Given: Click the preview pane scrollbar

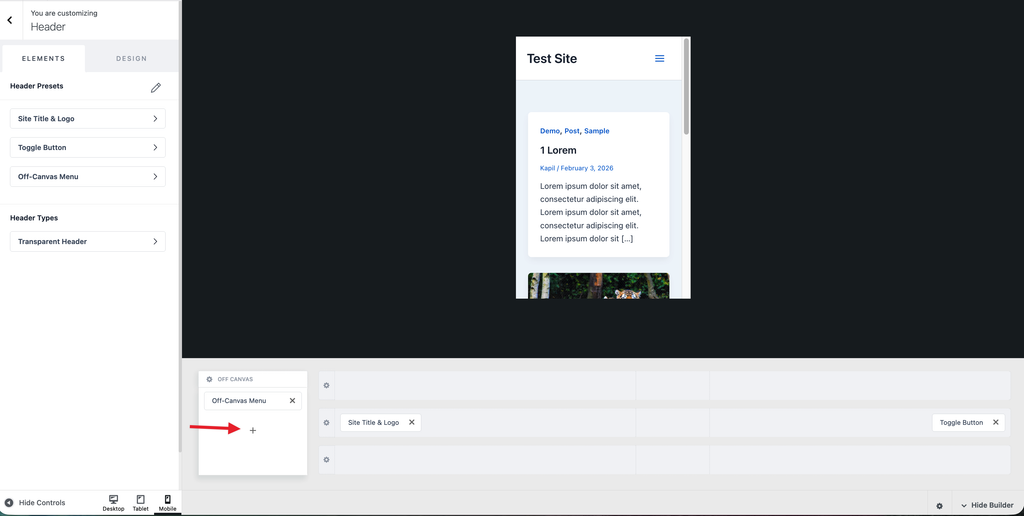Looking at the screenshot, I should point(686,87).
